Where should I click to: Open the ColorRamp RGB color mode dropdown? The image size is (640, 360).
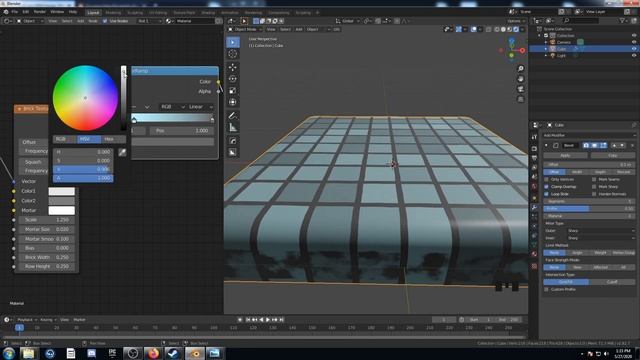click(172, 107)
